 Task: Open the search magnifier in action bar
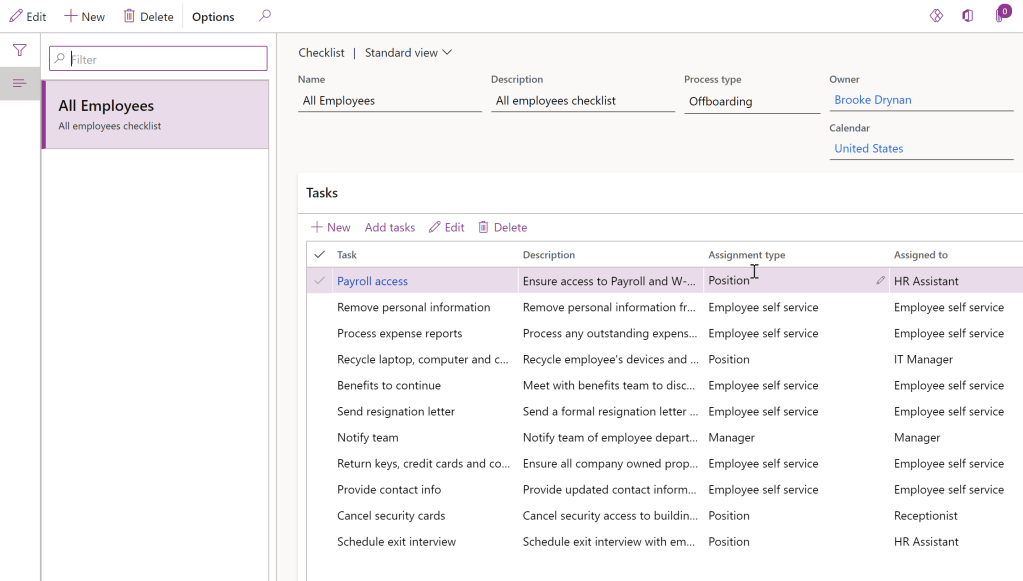[264, 16]
